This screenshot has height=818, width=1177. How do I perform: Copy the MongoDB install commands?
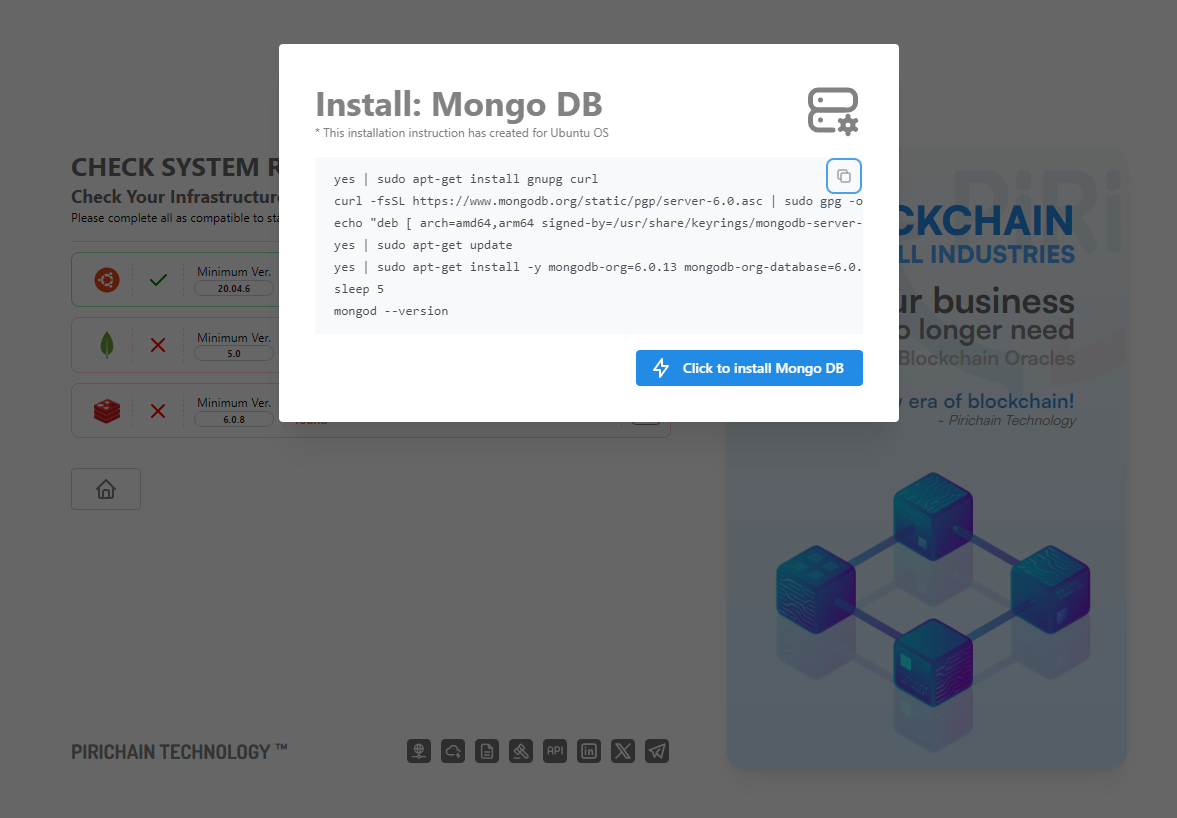pos(843,175)
